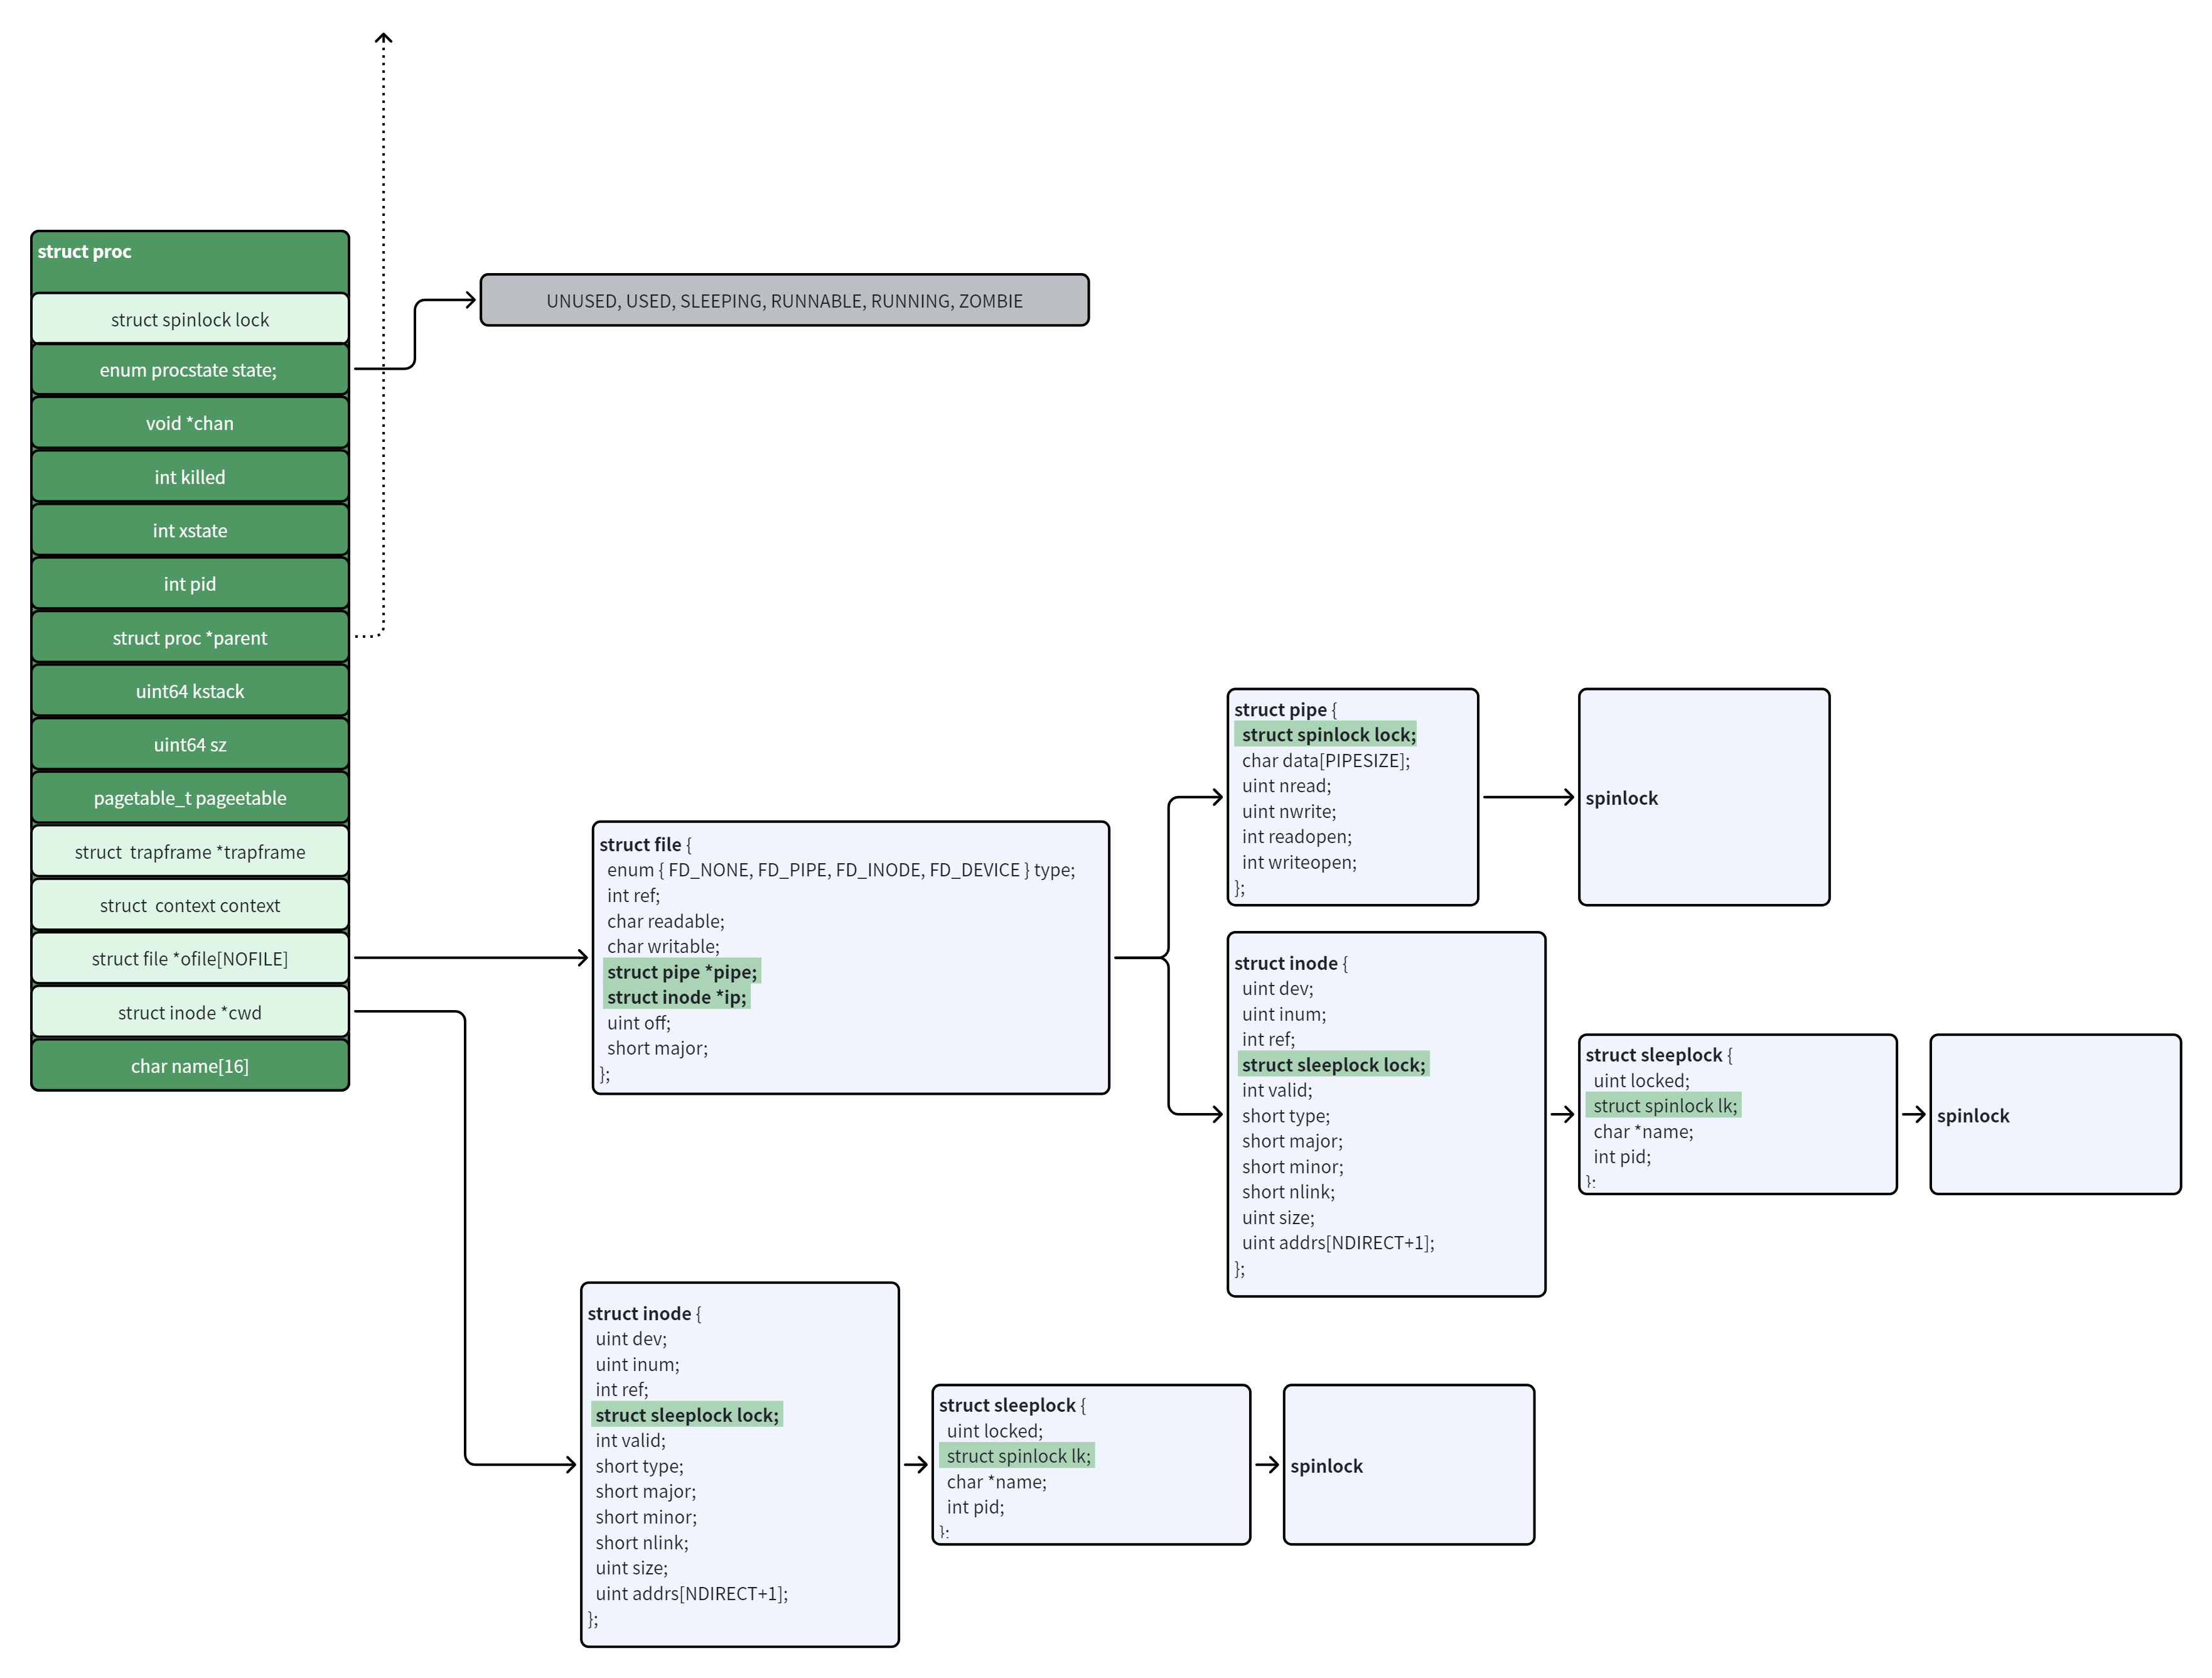The image size is (2212, 1678).
Task: Click the char name[16] field
Action: [190, 1067]
